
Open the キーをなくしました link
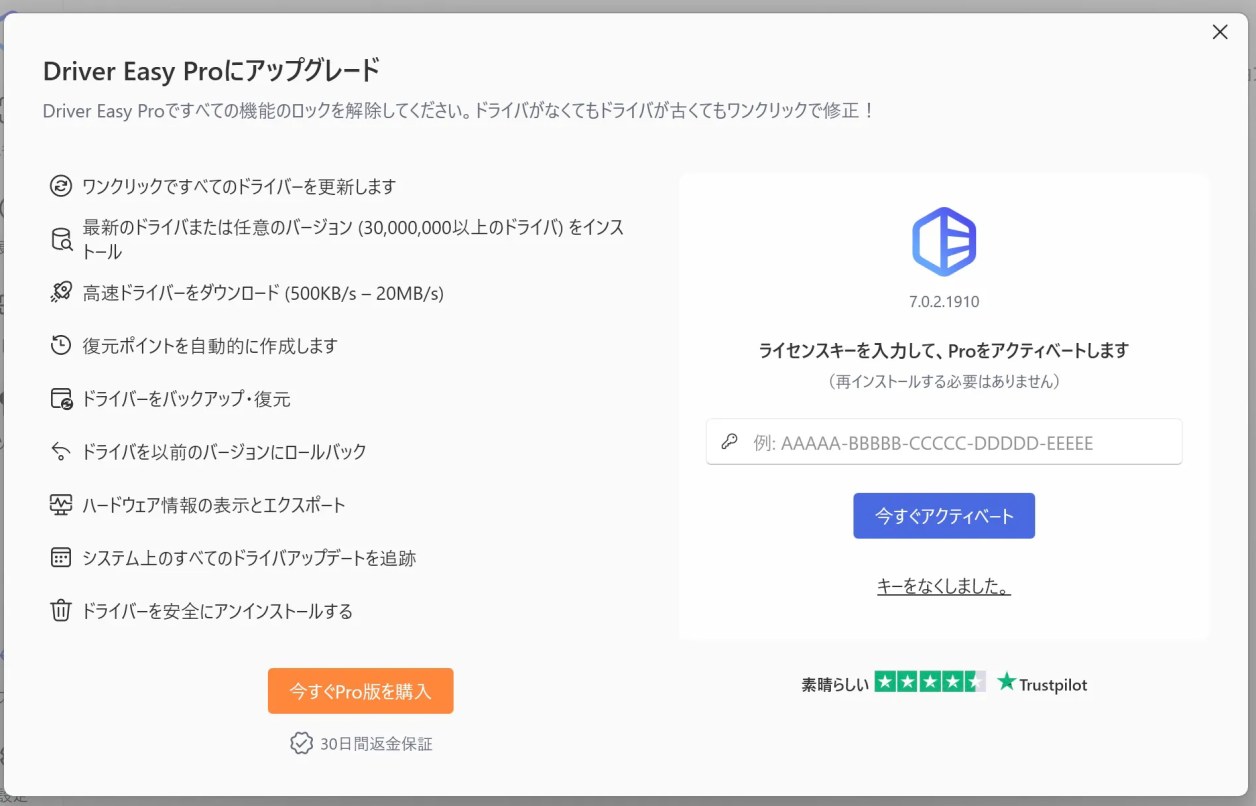944,587
